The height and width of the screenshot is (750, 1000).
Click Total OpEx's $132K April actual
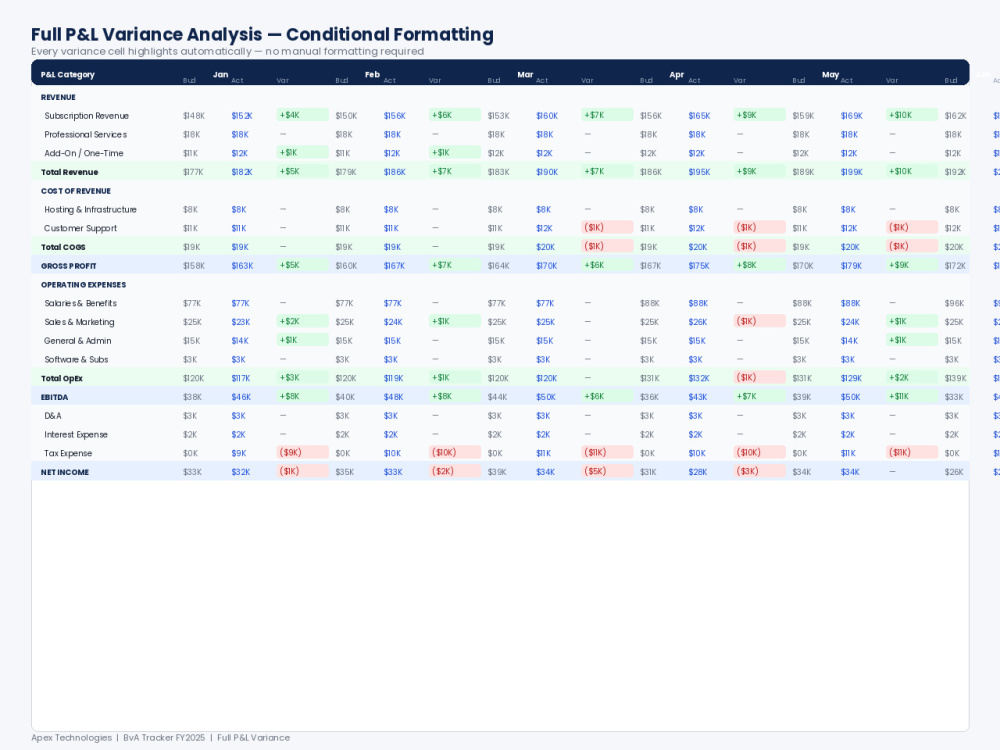tap(699, 379)
